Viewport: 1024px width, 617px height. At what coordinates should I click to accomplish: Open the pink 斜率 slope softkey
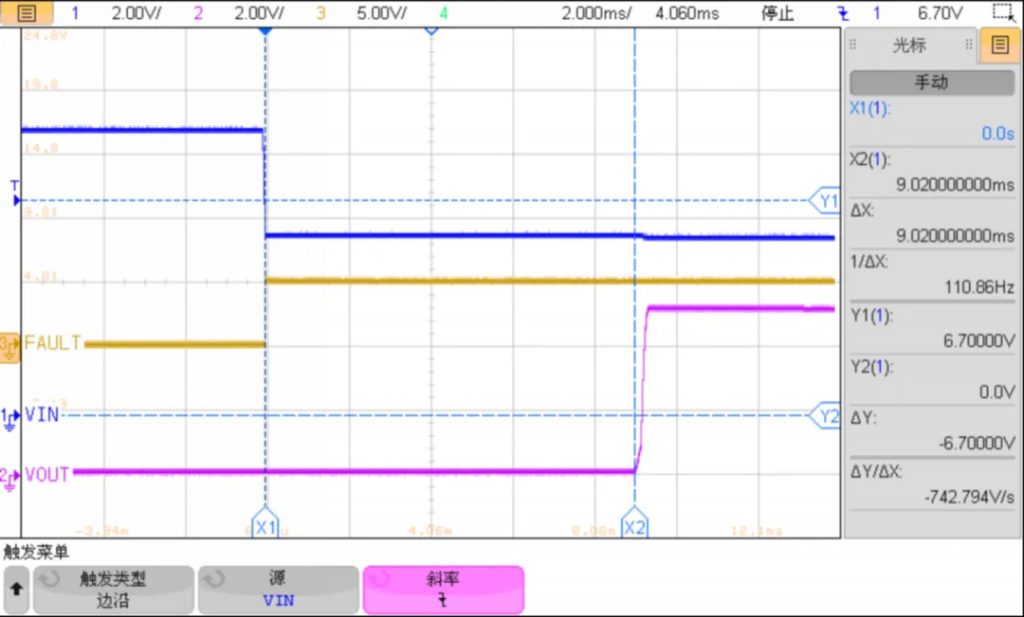(443, 590)
